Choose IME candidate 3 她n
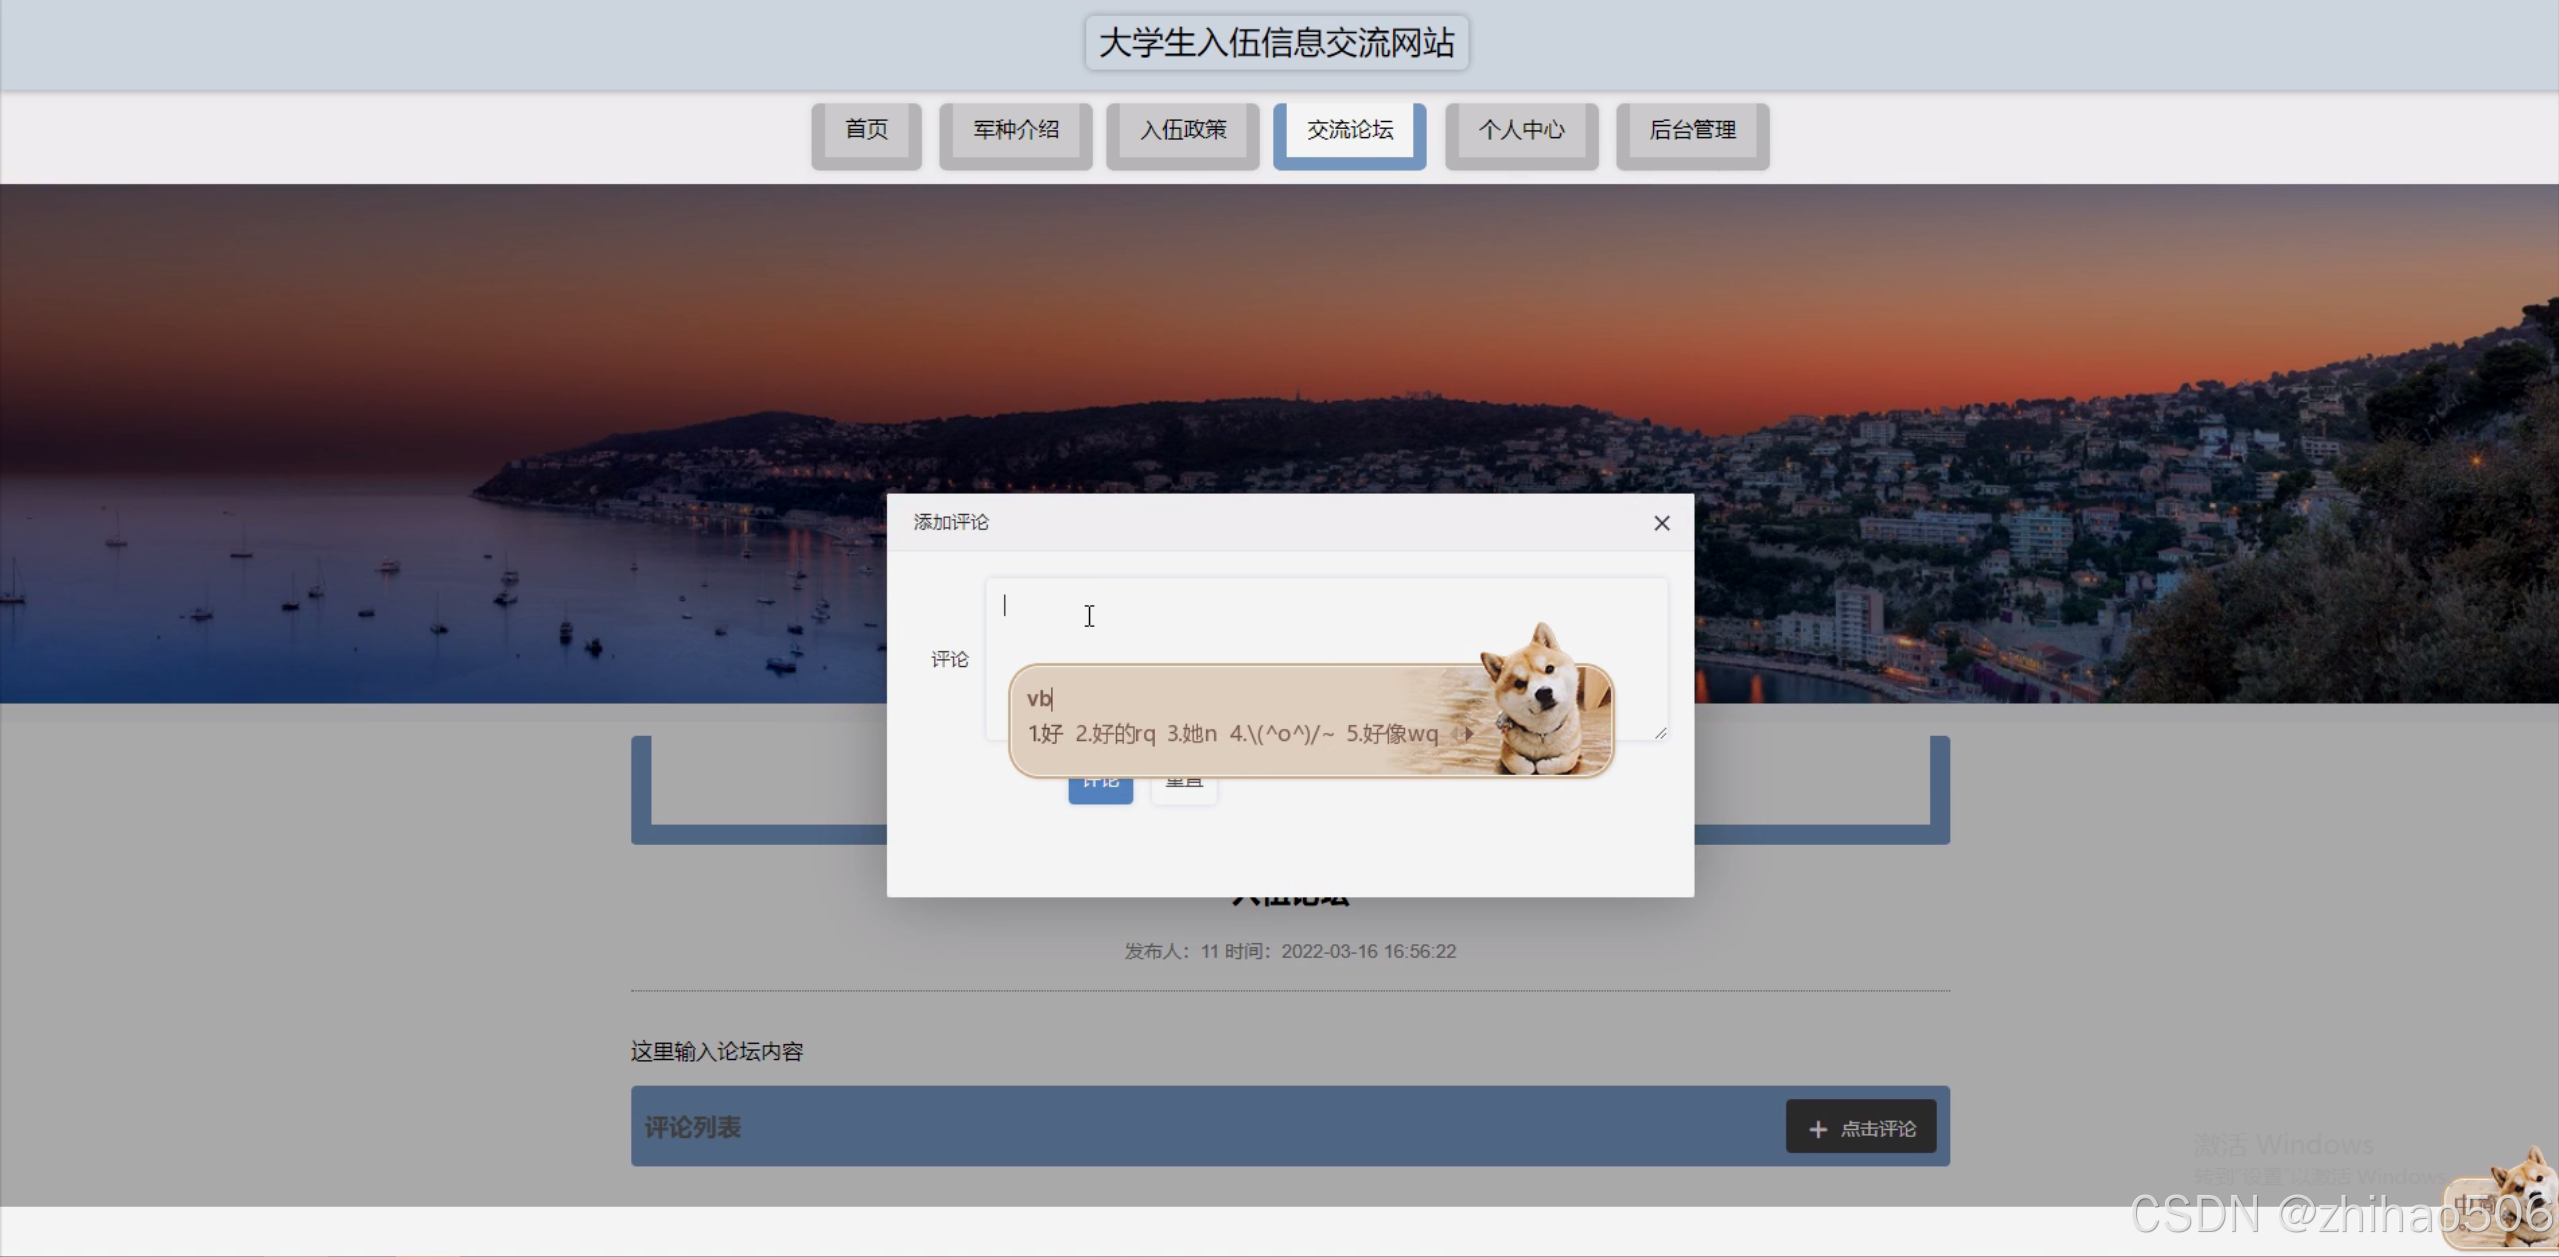The width and height of the screenshot is (2559, 1257). point(1191,734)
